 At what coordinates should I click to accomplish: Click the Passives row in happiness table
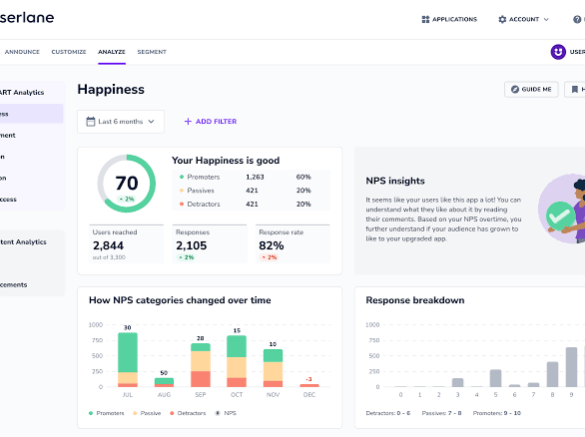pos(251,191)
